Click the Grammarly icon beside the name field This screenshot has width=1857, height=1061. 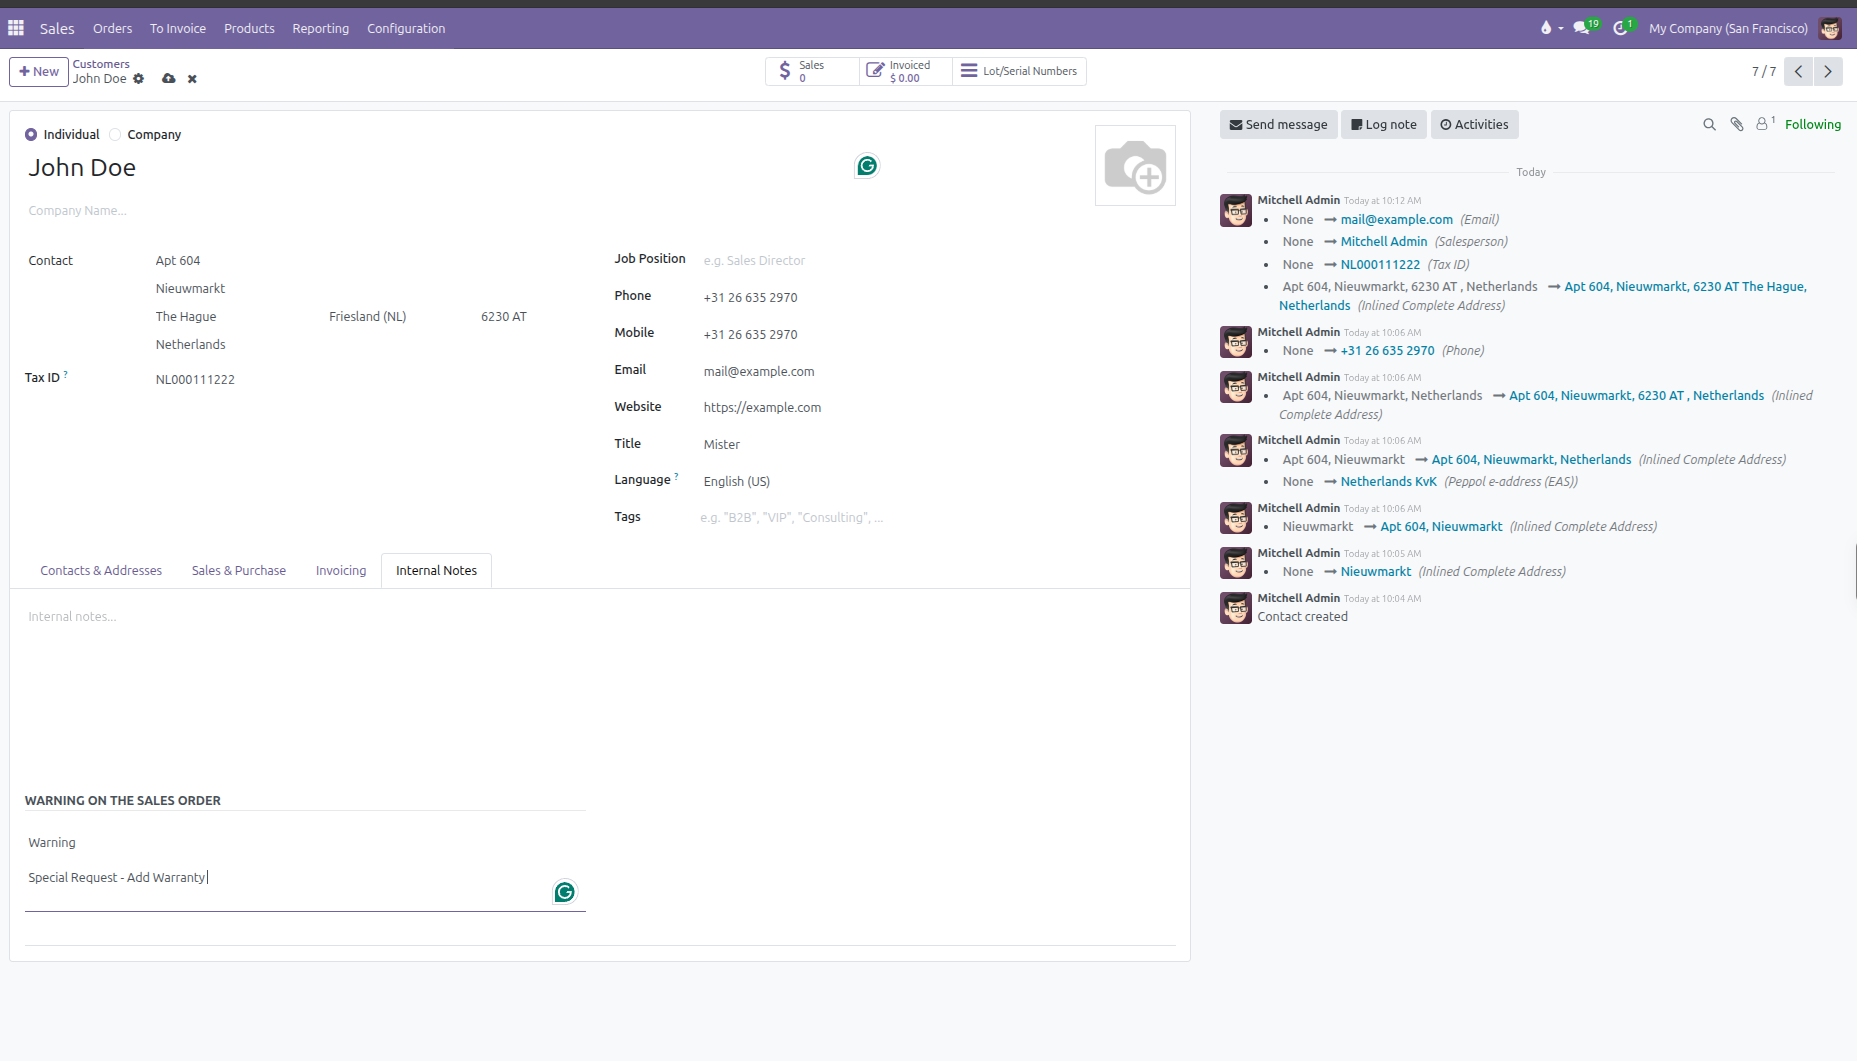(867, 166)
